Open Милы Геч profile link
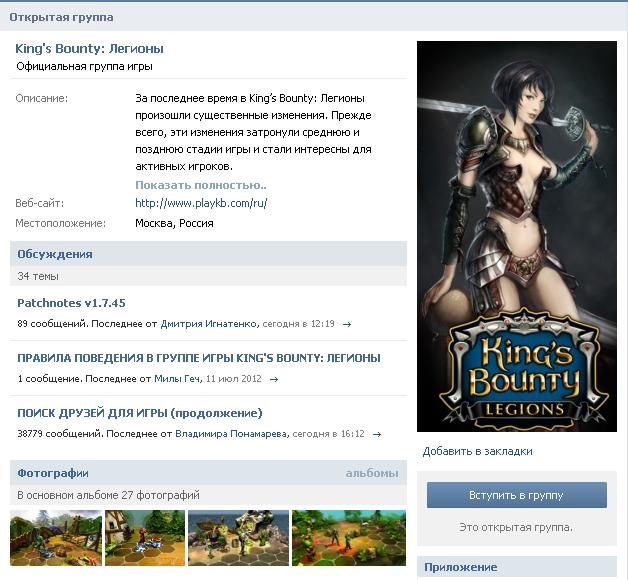This screenshot has width=628, height=580. tap(178, 379)
